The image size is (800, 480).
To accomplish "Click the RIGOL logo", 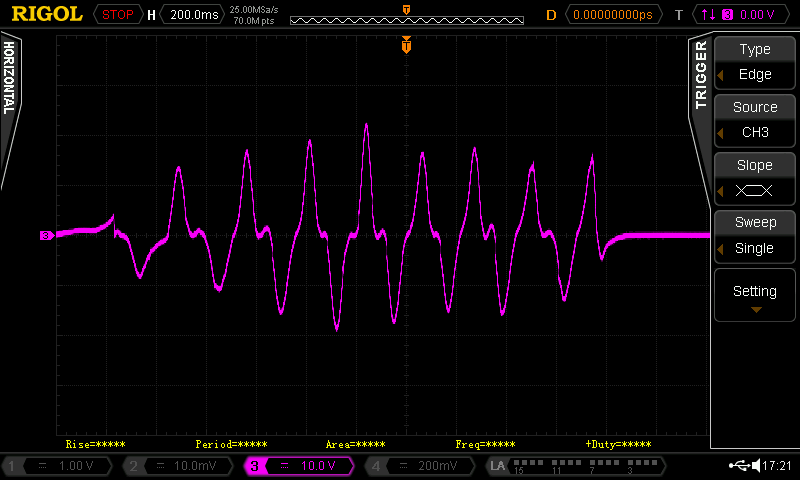I will click(47, 14).
